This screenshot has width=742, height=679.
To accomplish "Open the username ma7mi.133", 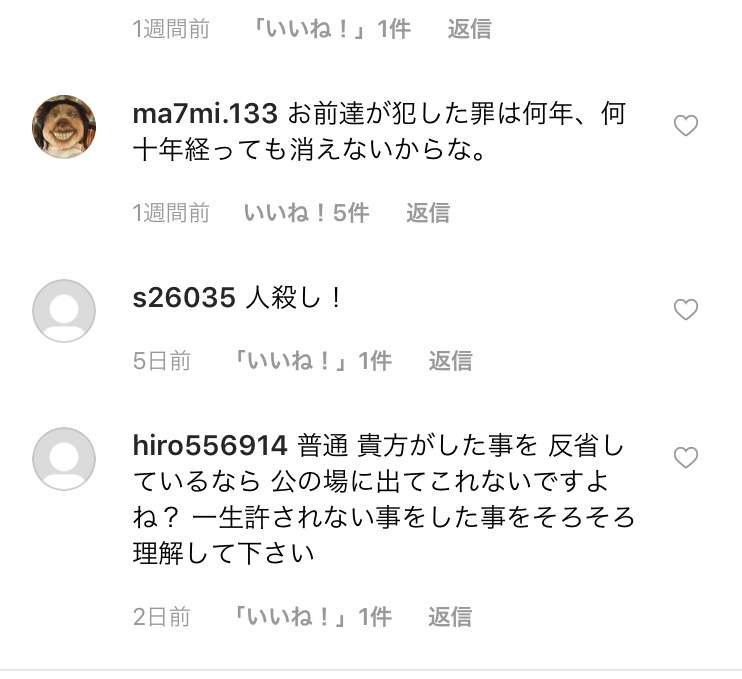I will [205, 114].
